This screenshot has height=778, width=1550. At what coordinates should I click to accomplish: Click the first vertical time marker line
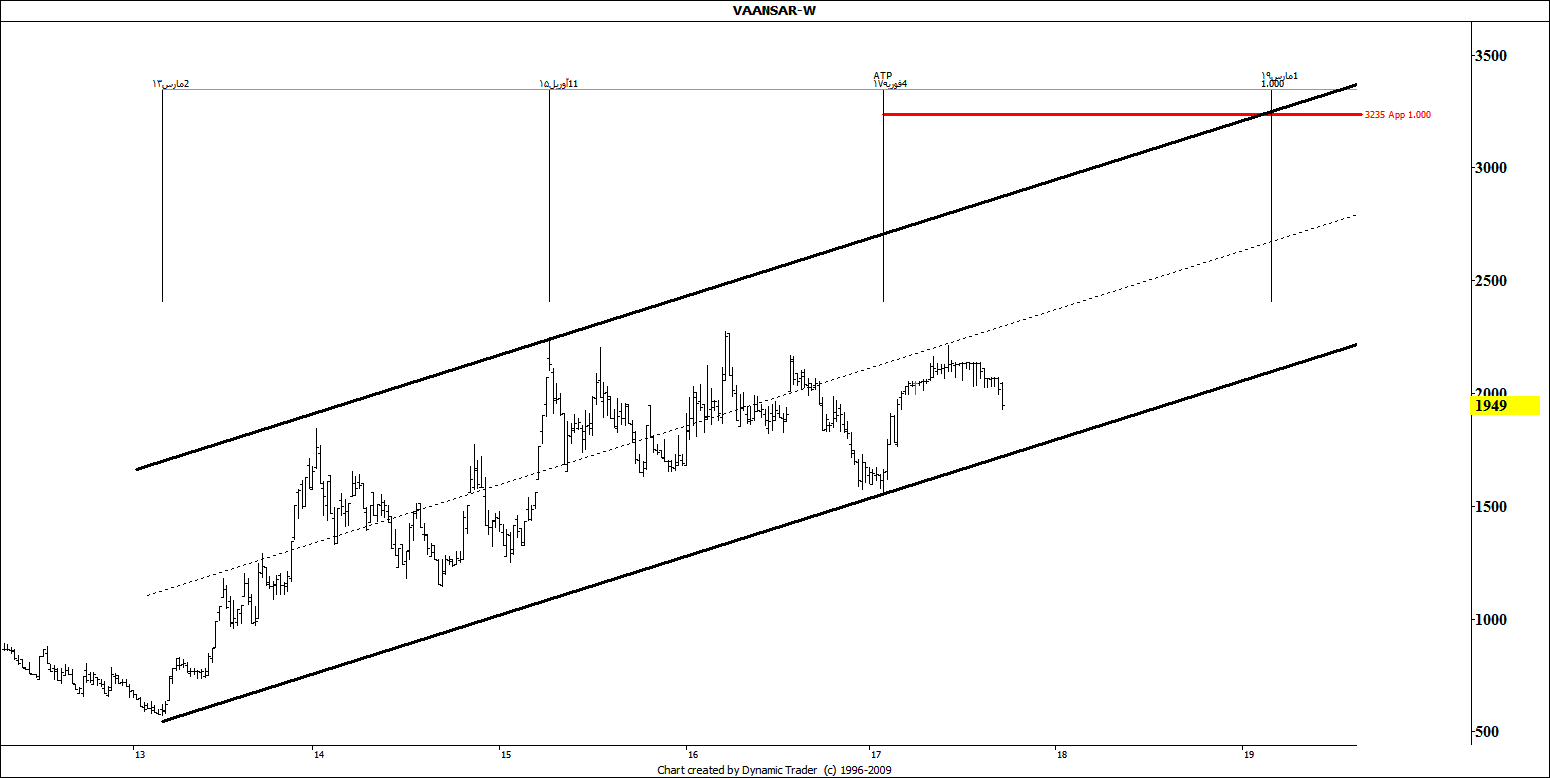(162, 200)
